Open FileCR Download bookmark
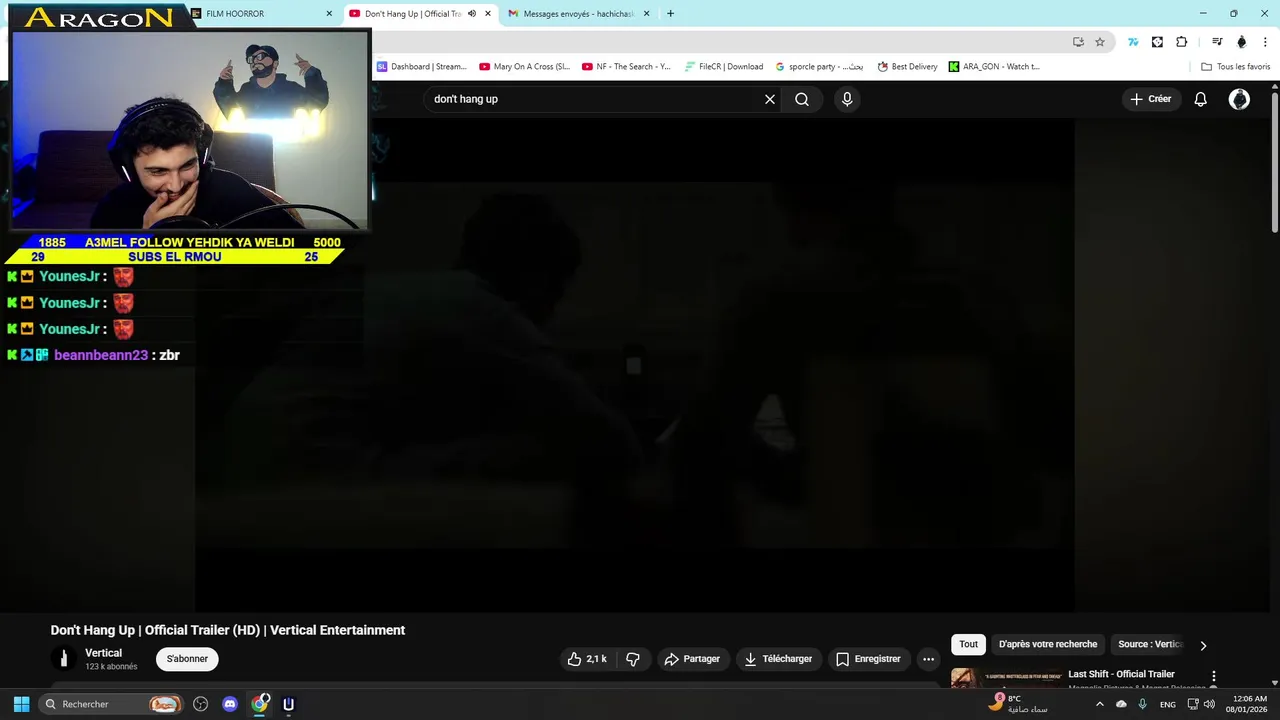Viewport: 1280px width, 720px height. [724, 67]
